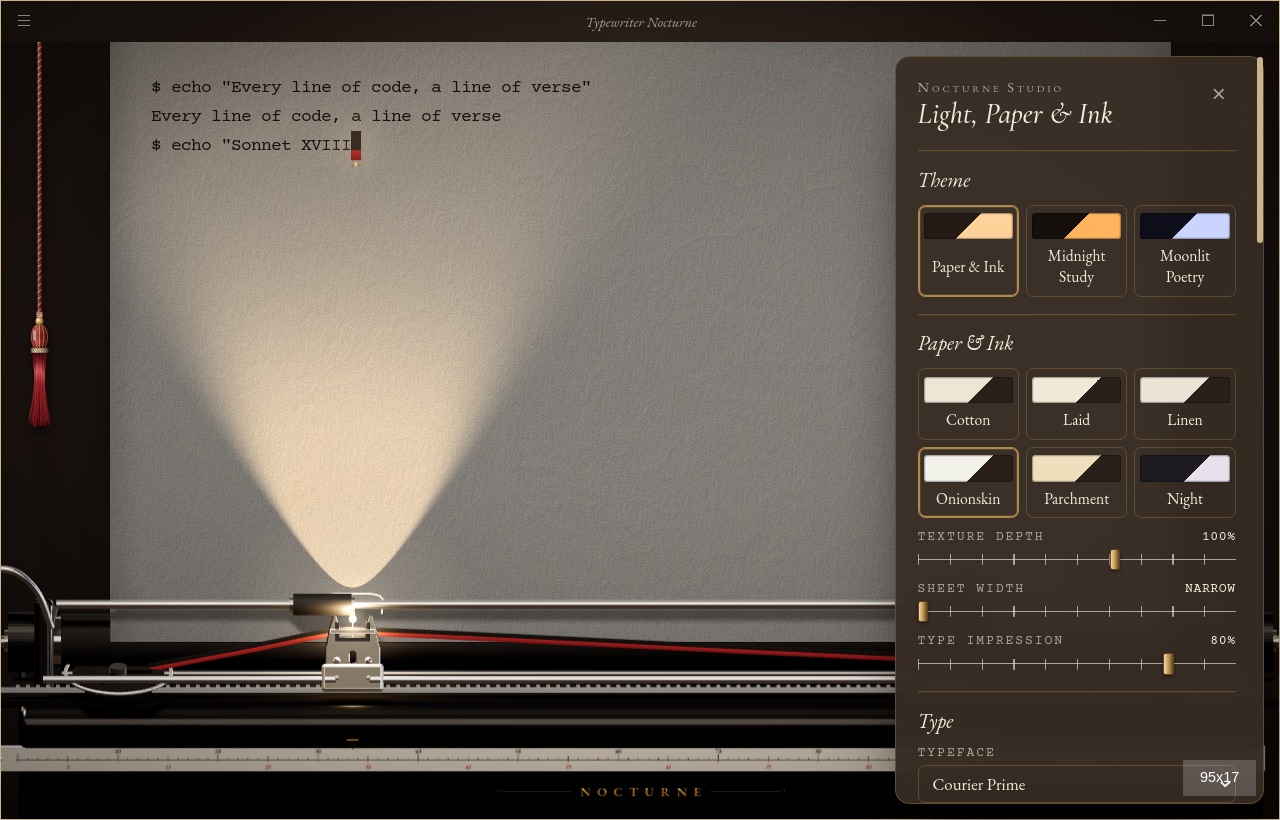Image resolution: width=1280 pixels, height=820 pixels.
Task: Click the "Nocturne Studio" panel subtitle
Action: click(x=990, y=88)
